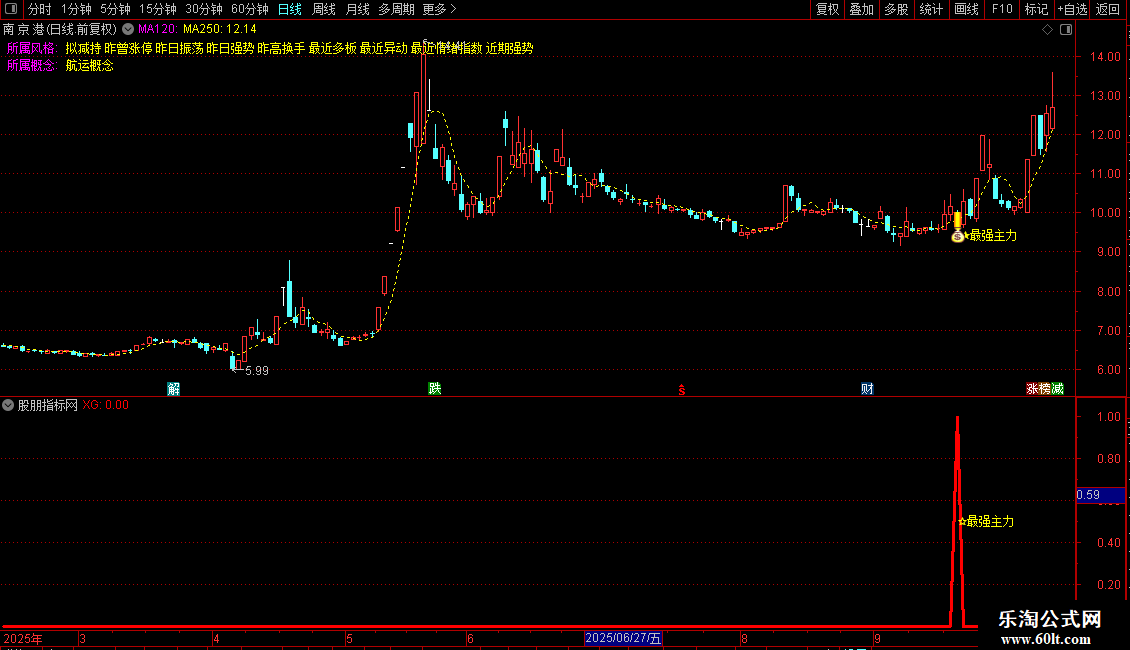Screen dimensions: 1130x650
Task: Click the MA250: 12.14 value
Action: (220, 30)
